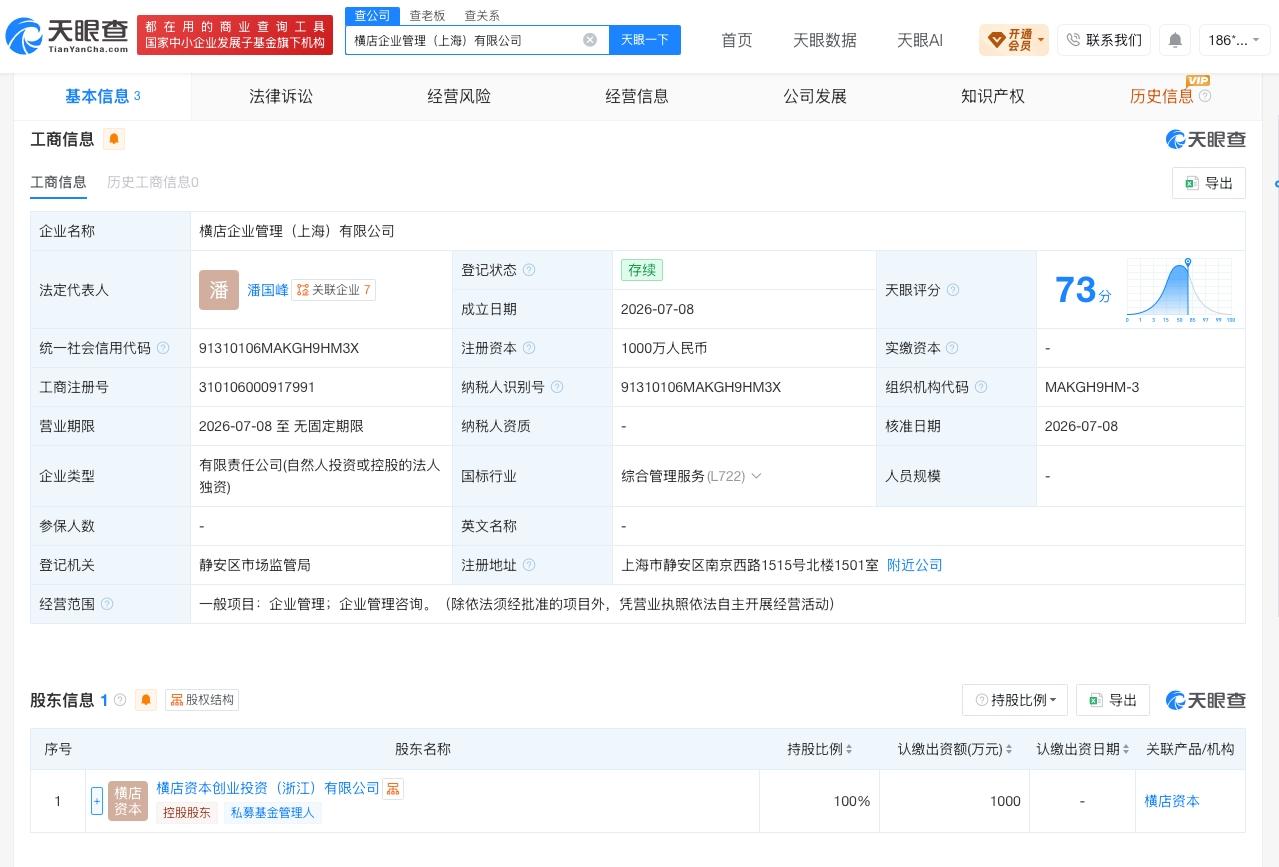Open 开通会员 membership dropdown
This screenshot has height=867, width=1279.
tap(1014, 40)
